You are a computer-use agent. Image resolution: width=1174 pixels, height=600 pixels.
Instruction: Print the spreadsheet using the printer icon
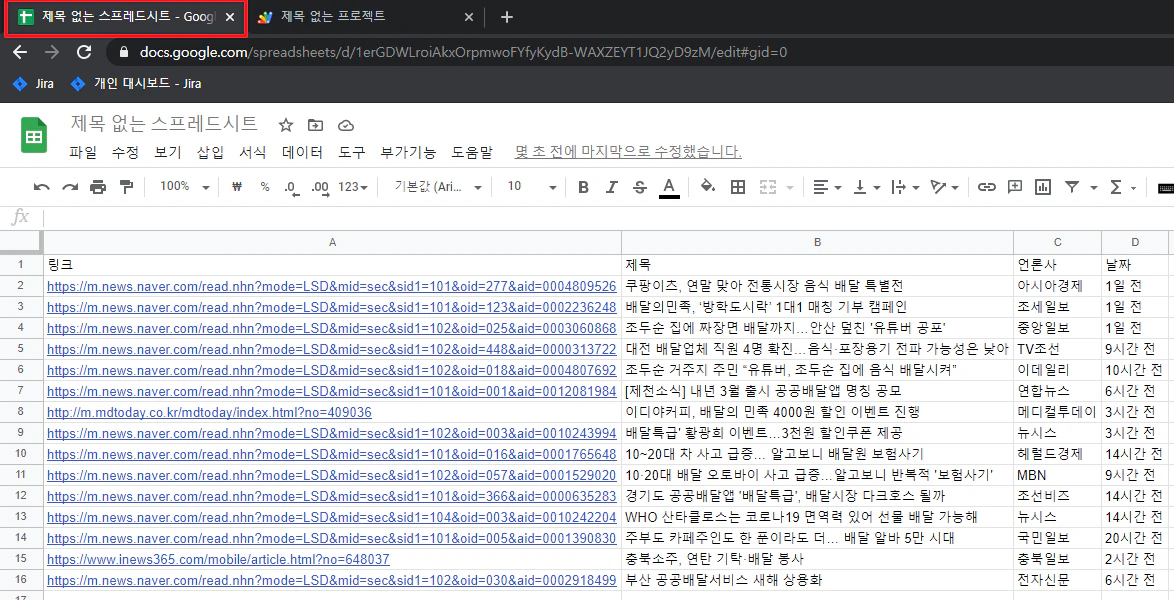click(x=98, y=187)
